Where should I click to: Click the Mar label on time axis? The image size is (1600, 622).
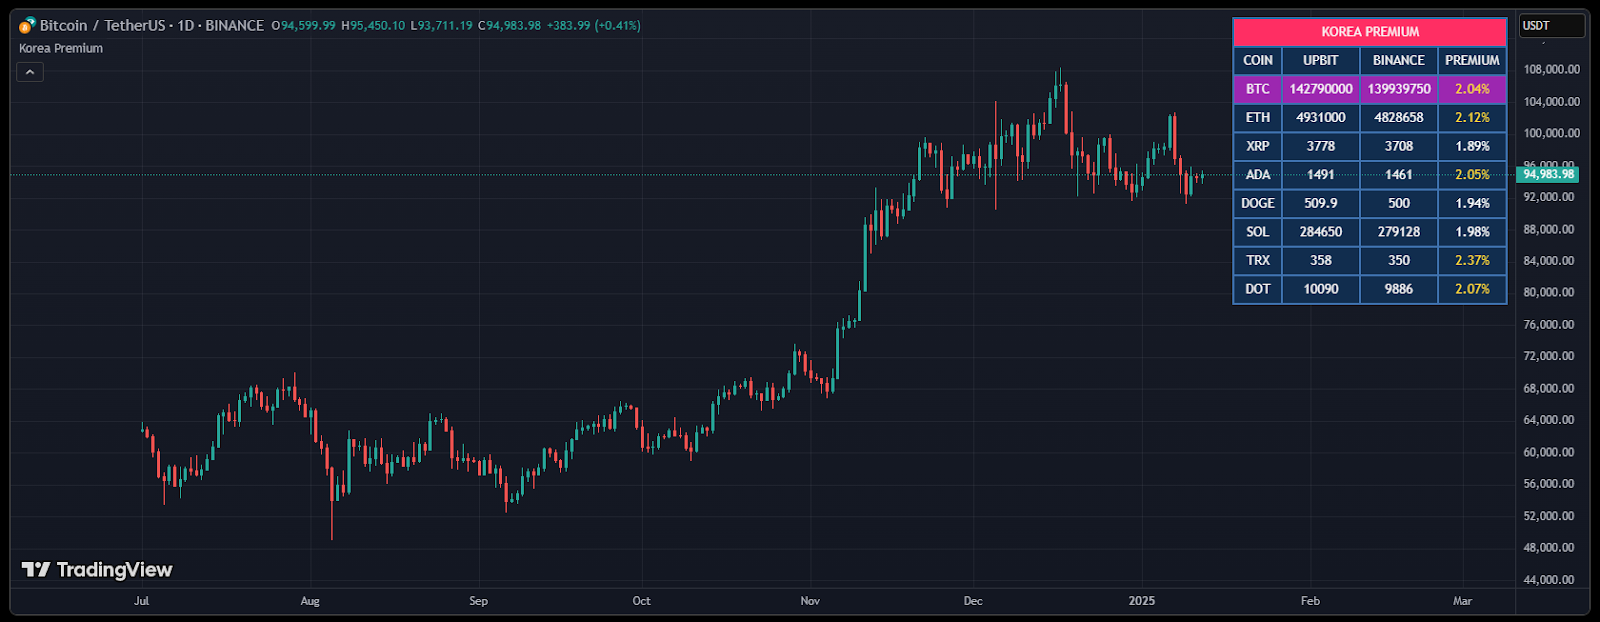tap(1462, 601)
